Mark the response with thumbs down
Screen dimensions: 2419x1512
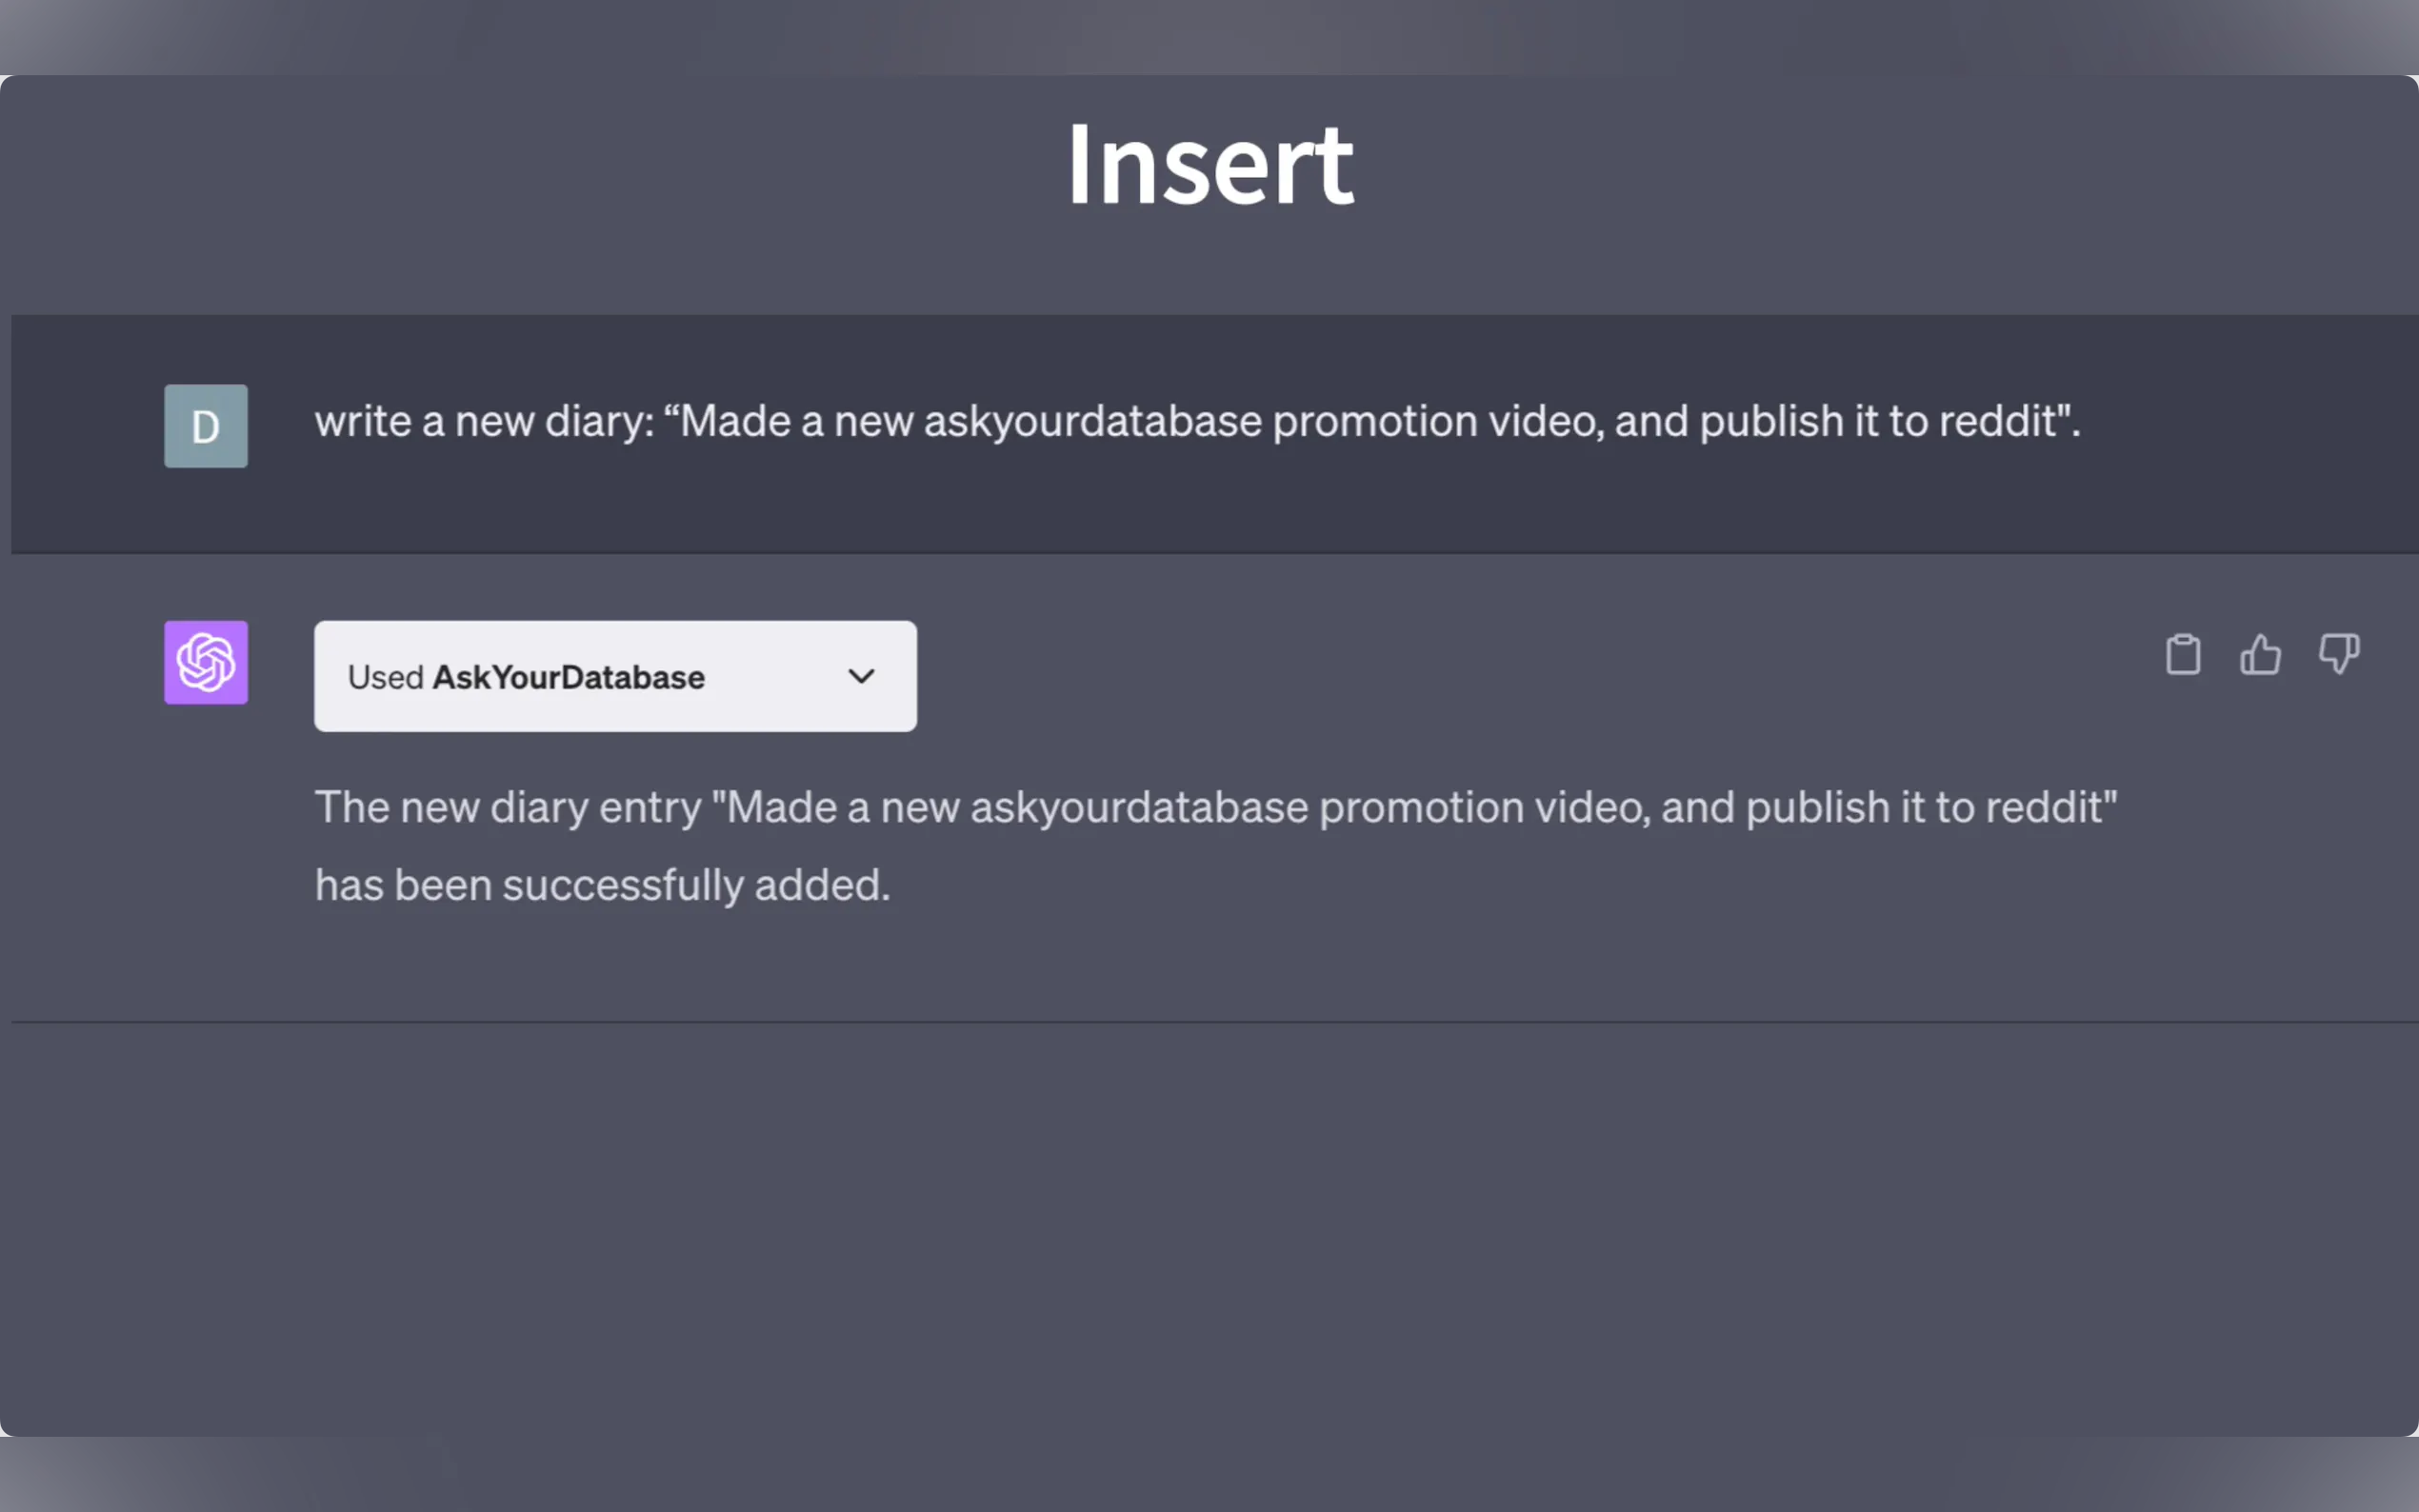(2339, 655)
